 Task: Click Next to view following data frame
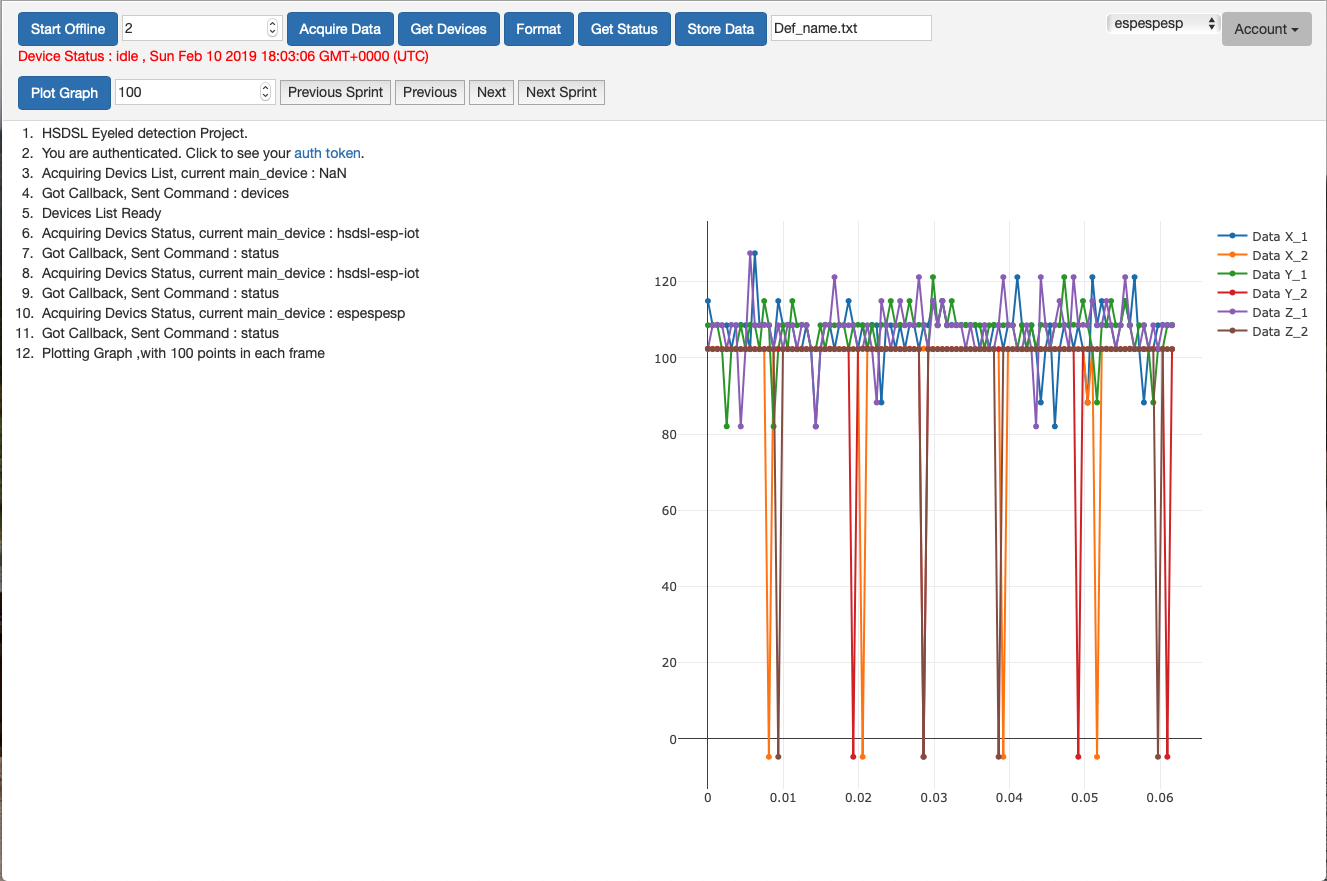tap(491, 92)
